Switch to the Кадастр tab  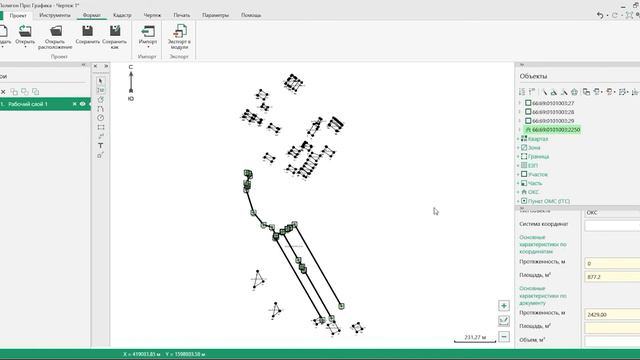click(x=122, y=15)
